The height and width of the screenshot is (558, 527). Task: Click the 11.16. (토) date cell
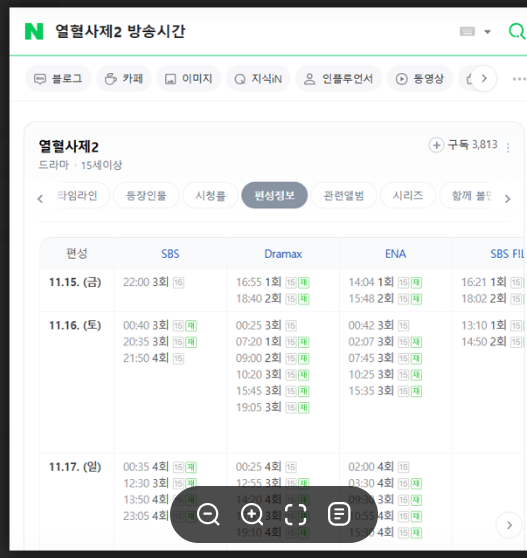click(75, 325)
